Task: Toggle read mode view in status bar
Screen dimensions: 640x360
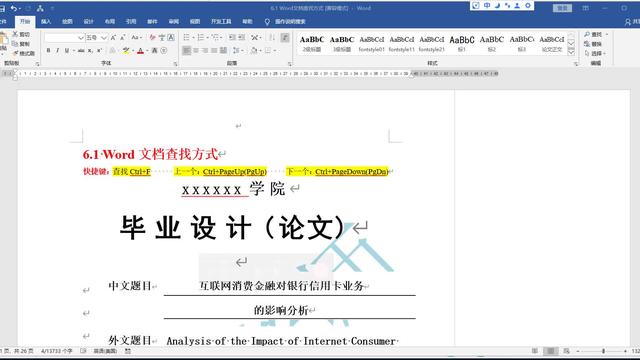Action: point(535,351)
